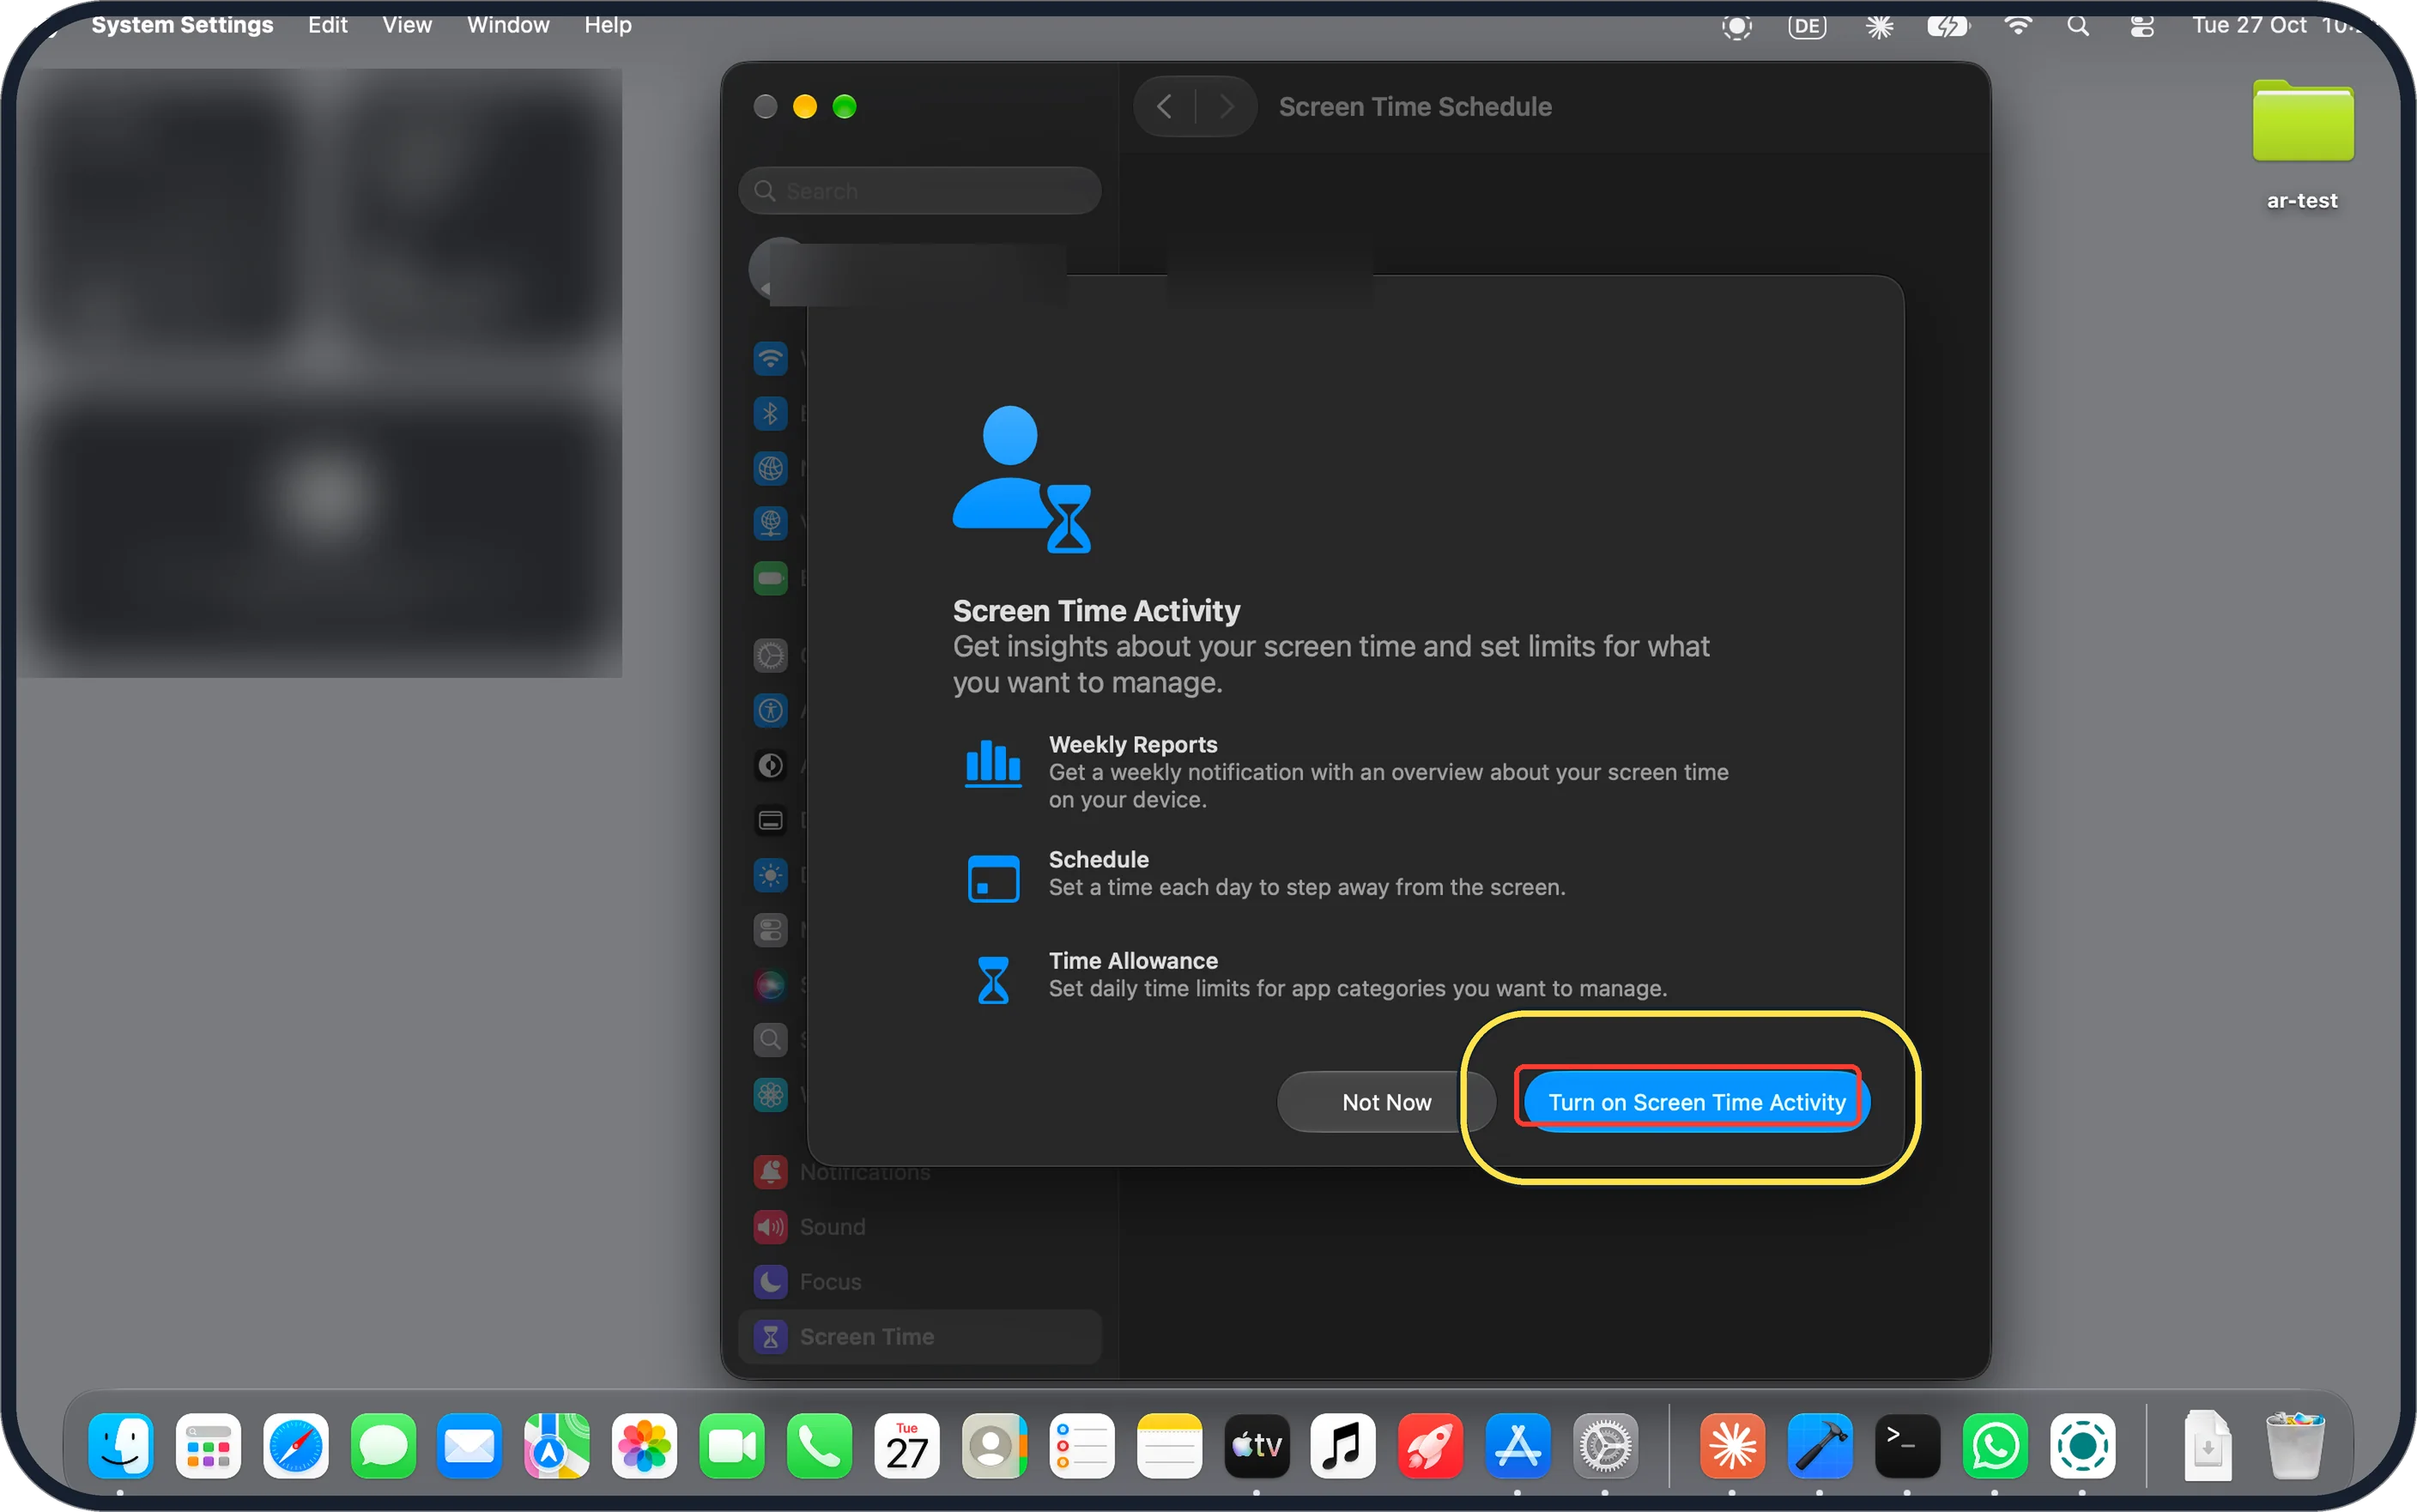Open Control Center in the menu bar

2141,26
